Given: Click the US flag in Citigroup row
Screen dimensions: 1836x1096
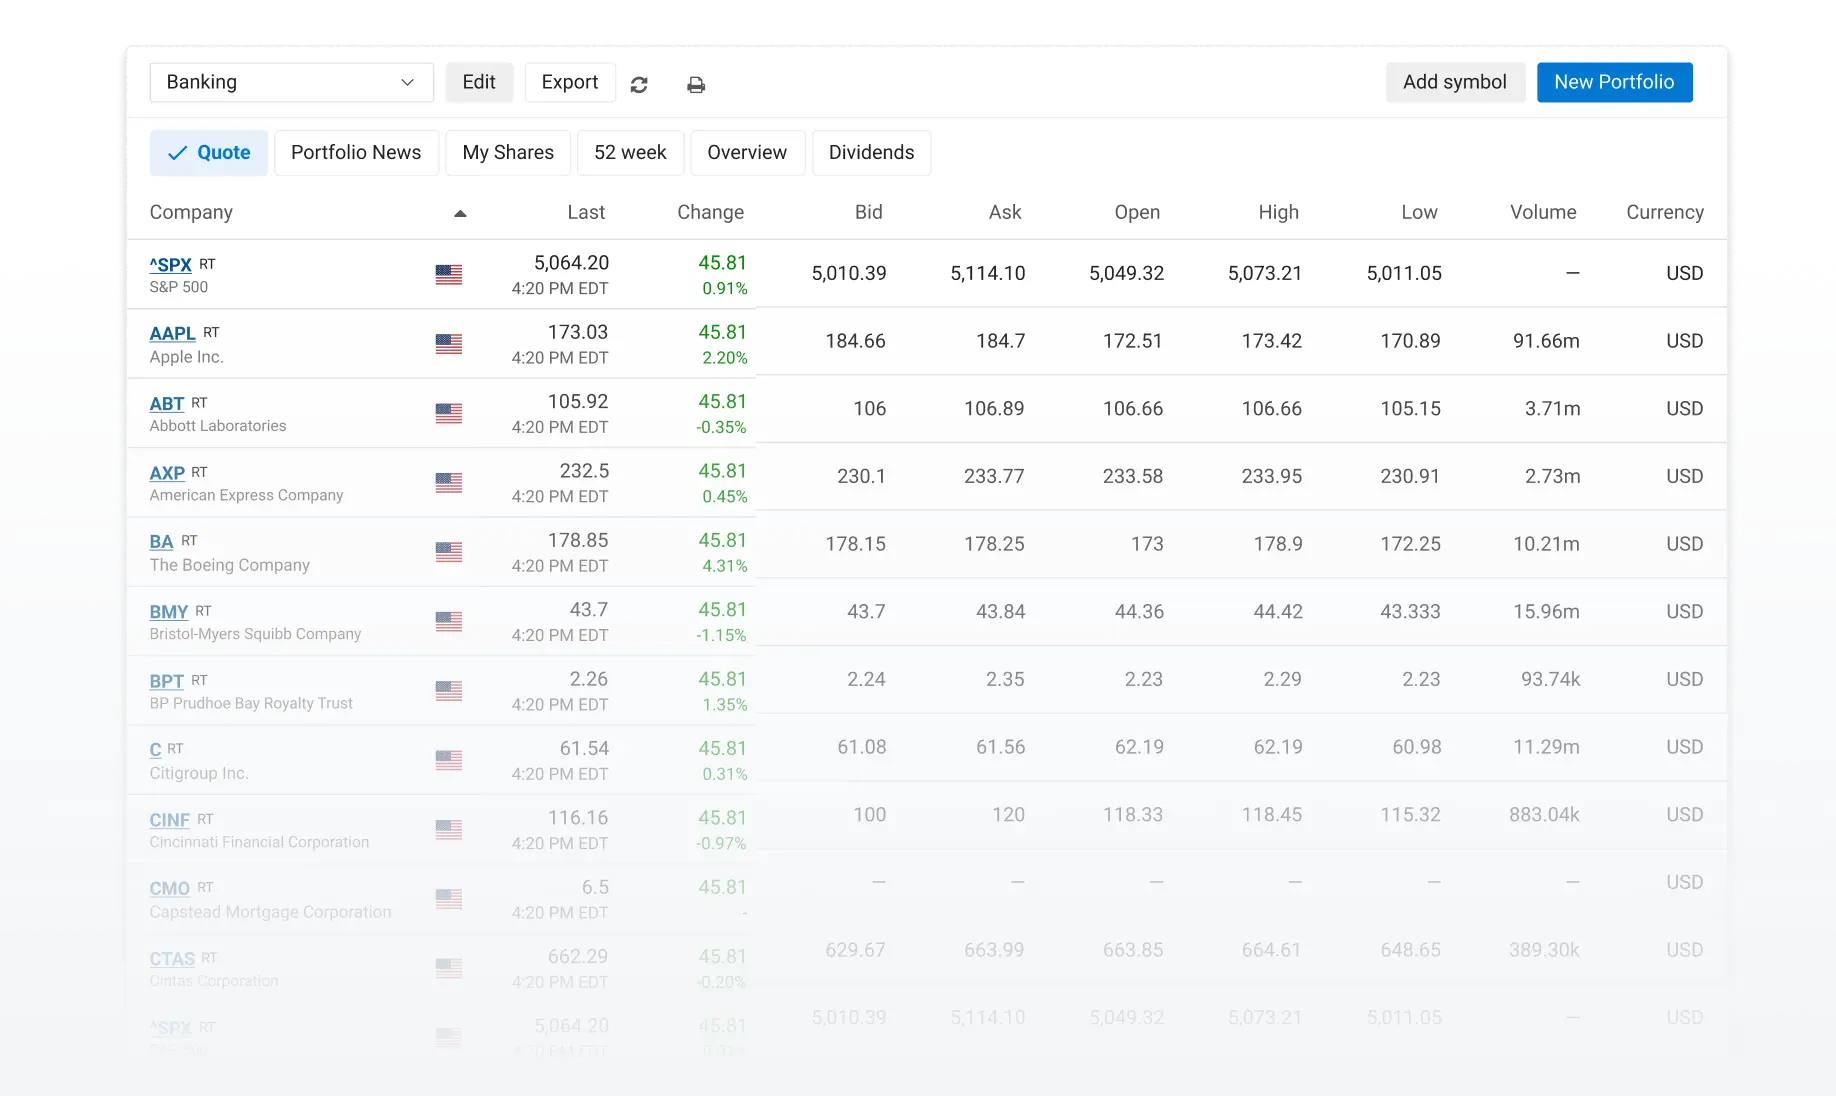Looking at the screenshot, I should [x=449, y=760].
